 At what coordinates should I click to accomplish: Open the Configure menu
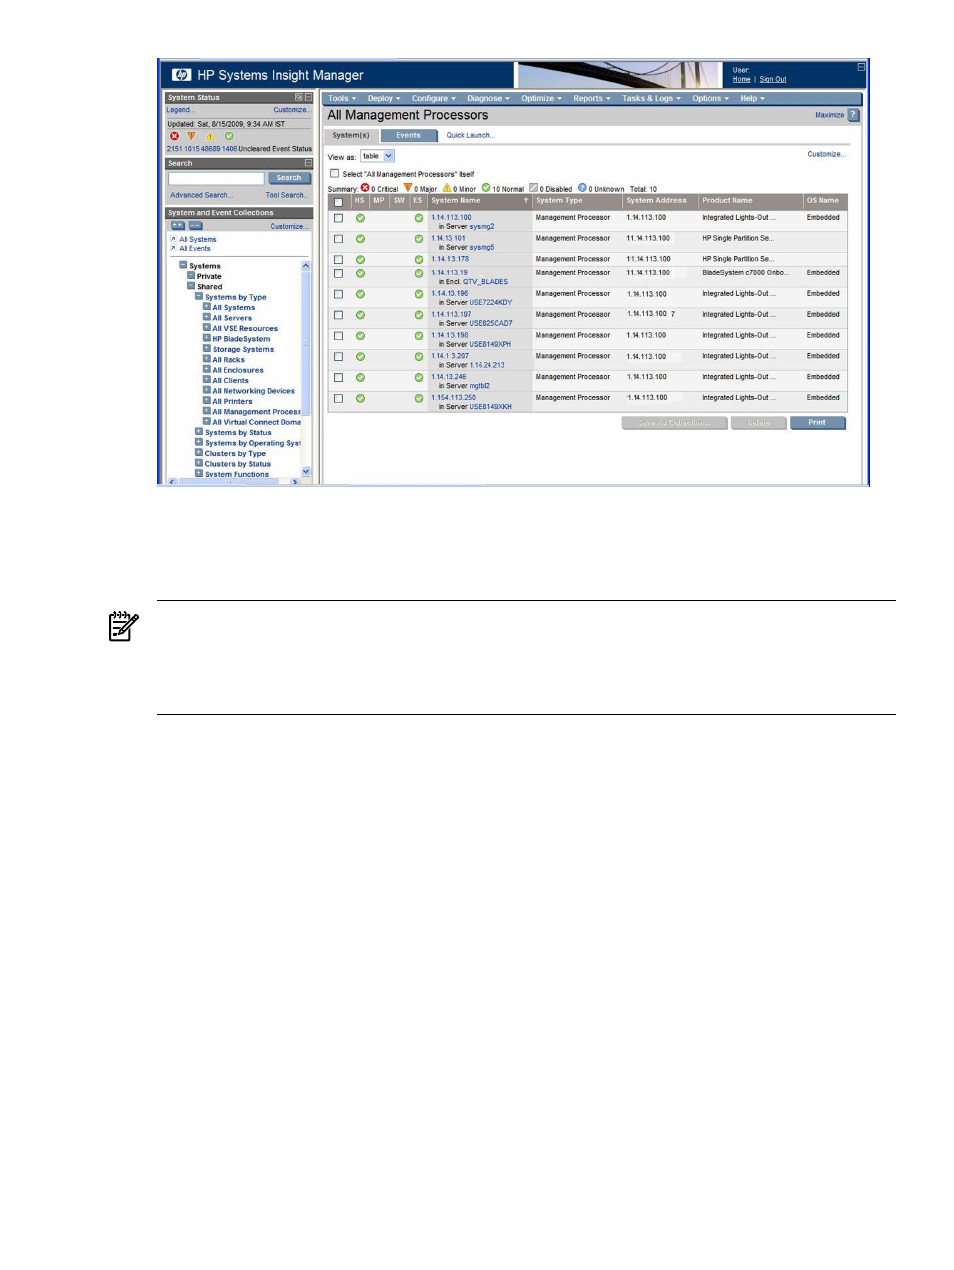[434, 99]
